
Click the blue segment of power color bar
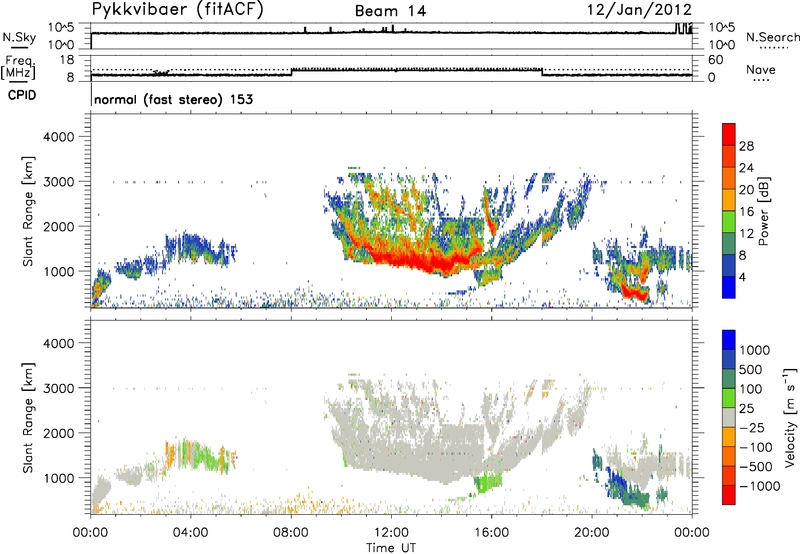coord(729,287)
